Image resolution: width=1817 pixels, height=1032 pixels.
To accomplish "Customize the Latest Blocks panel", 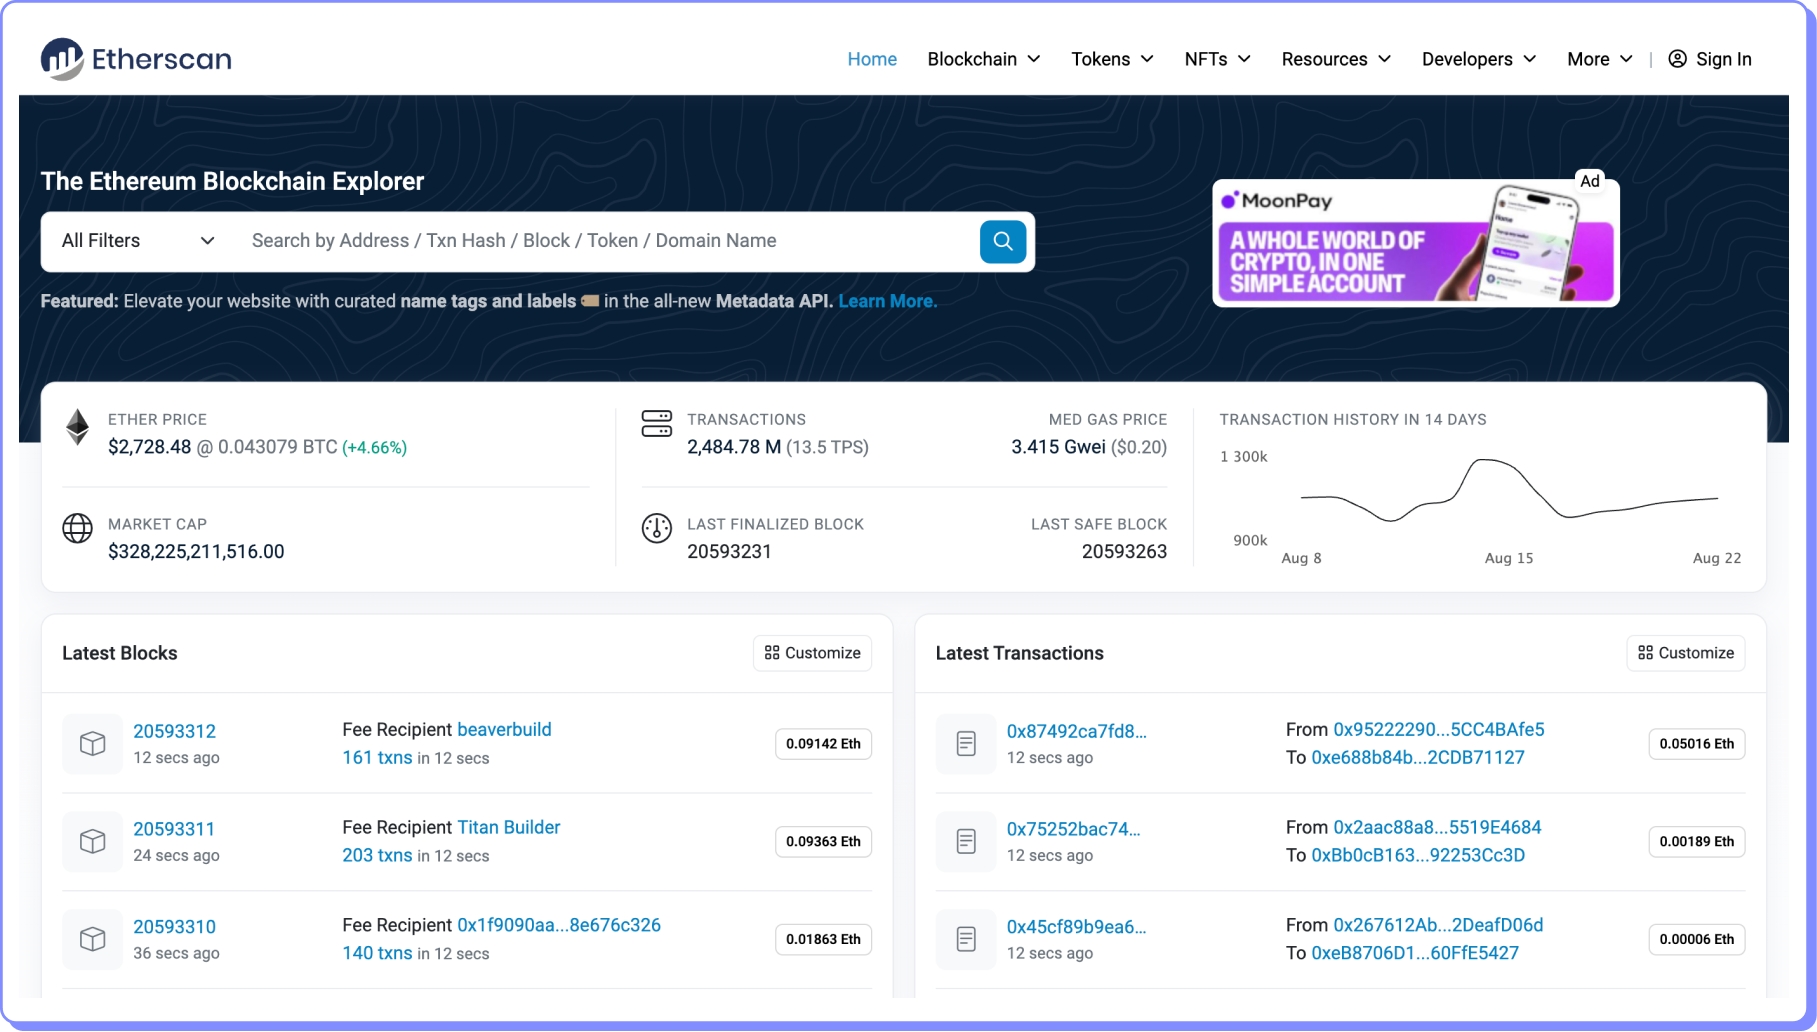I will tap(812, 653).
